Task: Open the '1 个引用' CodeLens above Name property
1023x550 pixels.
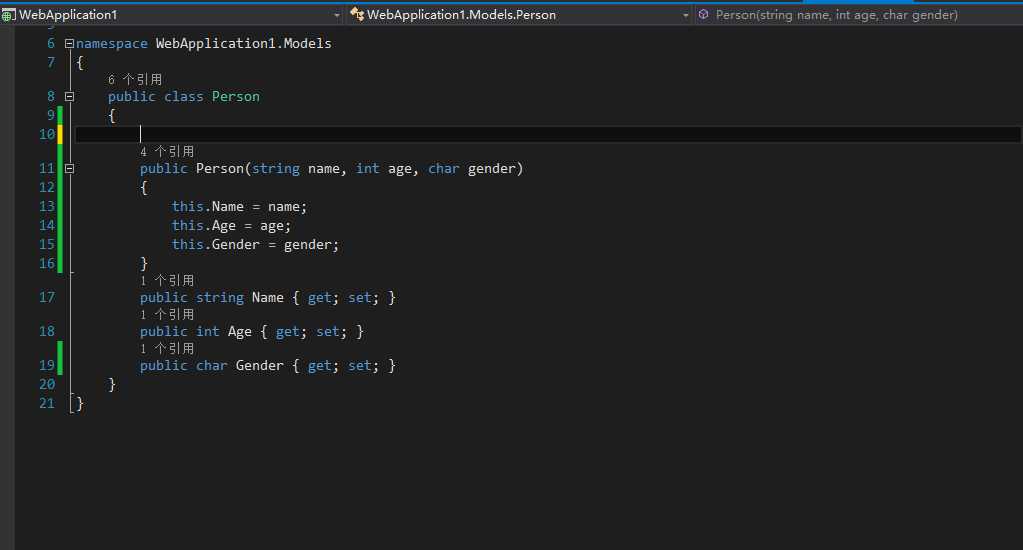Action: pos(167,281)
